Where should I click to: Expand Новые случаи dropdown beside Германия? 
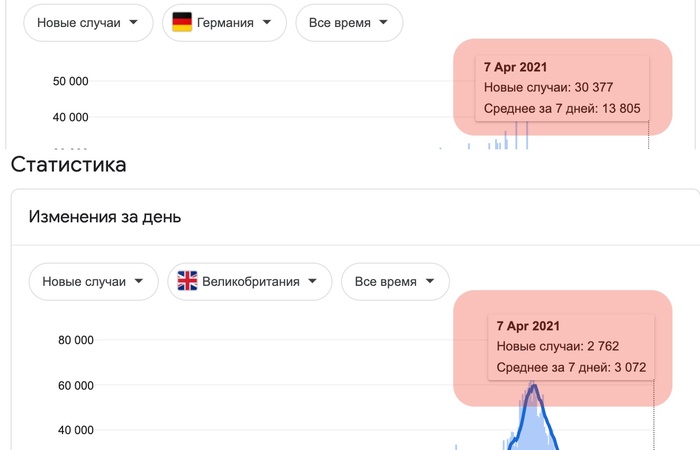(88, 24)
